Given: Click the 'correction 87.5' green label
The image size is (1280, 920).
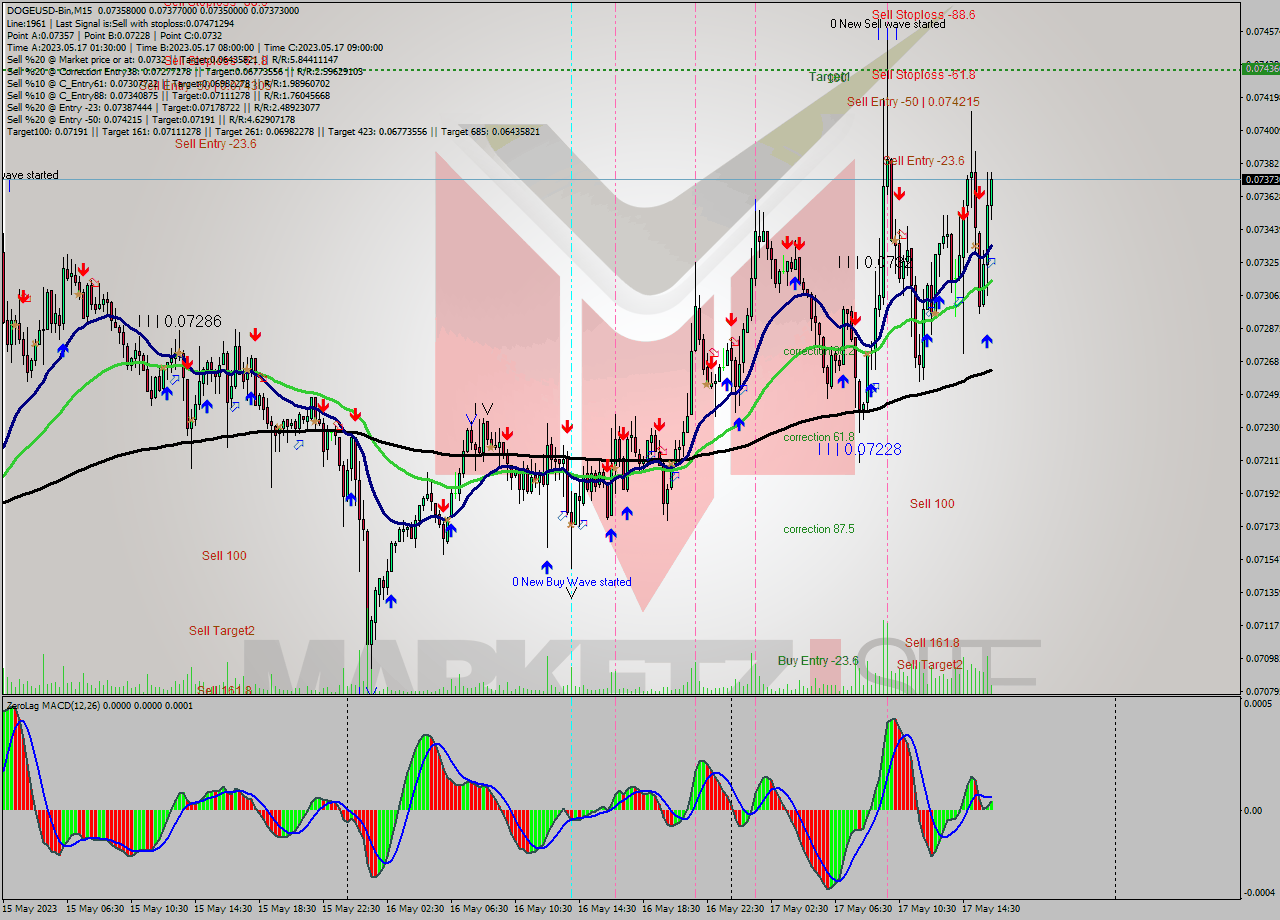Looking at the screenshot, I should (x=819, y=529).
